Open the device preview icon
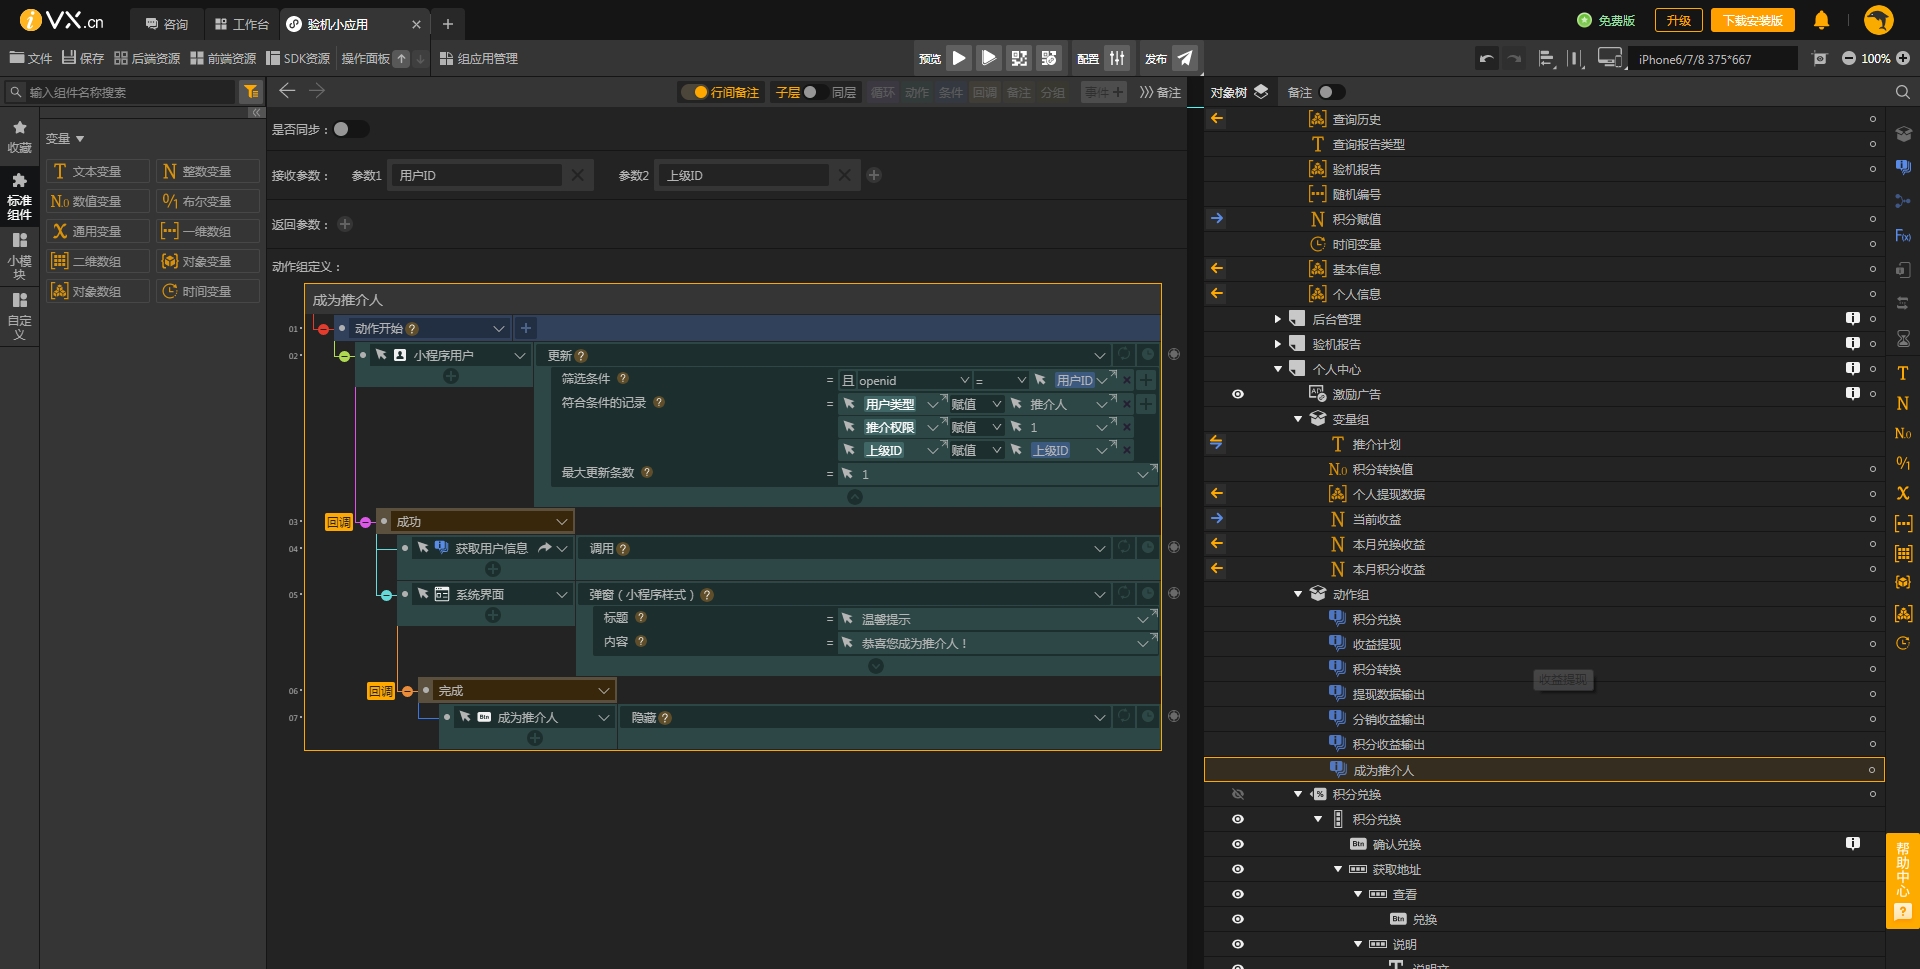Screen dimensions: 1920x969 click(x=1609, y=58)
